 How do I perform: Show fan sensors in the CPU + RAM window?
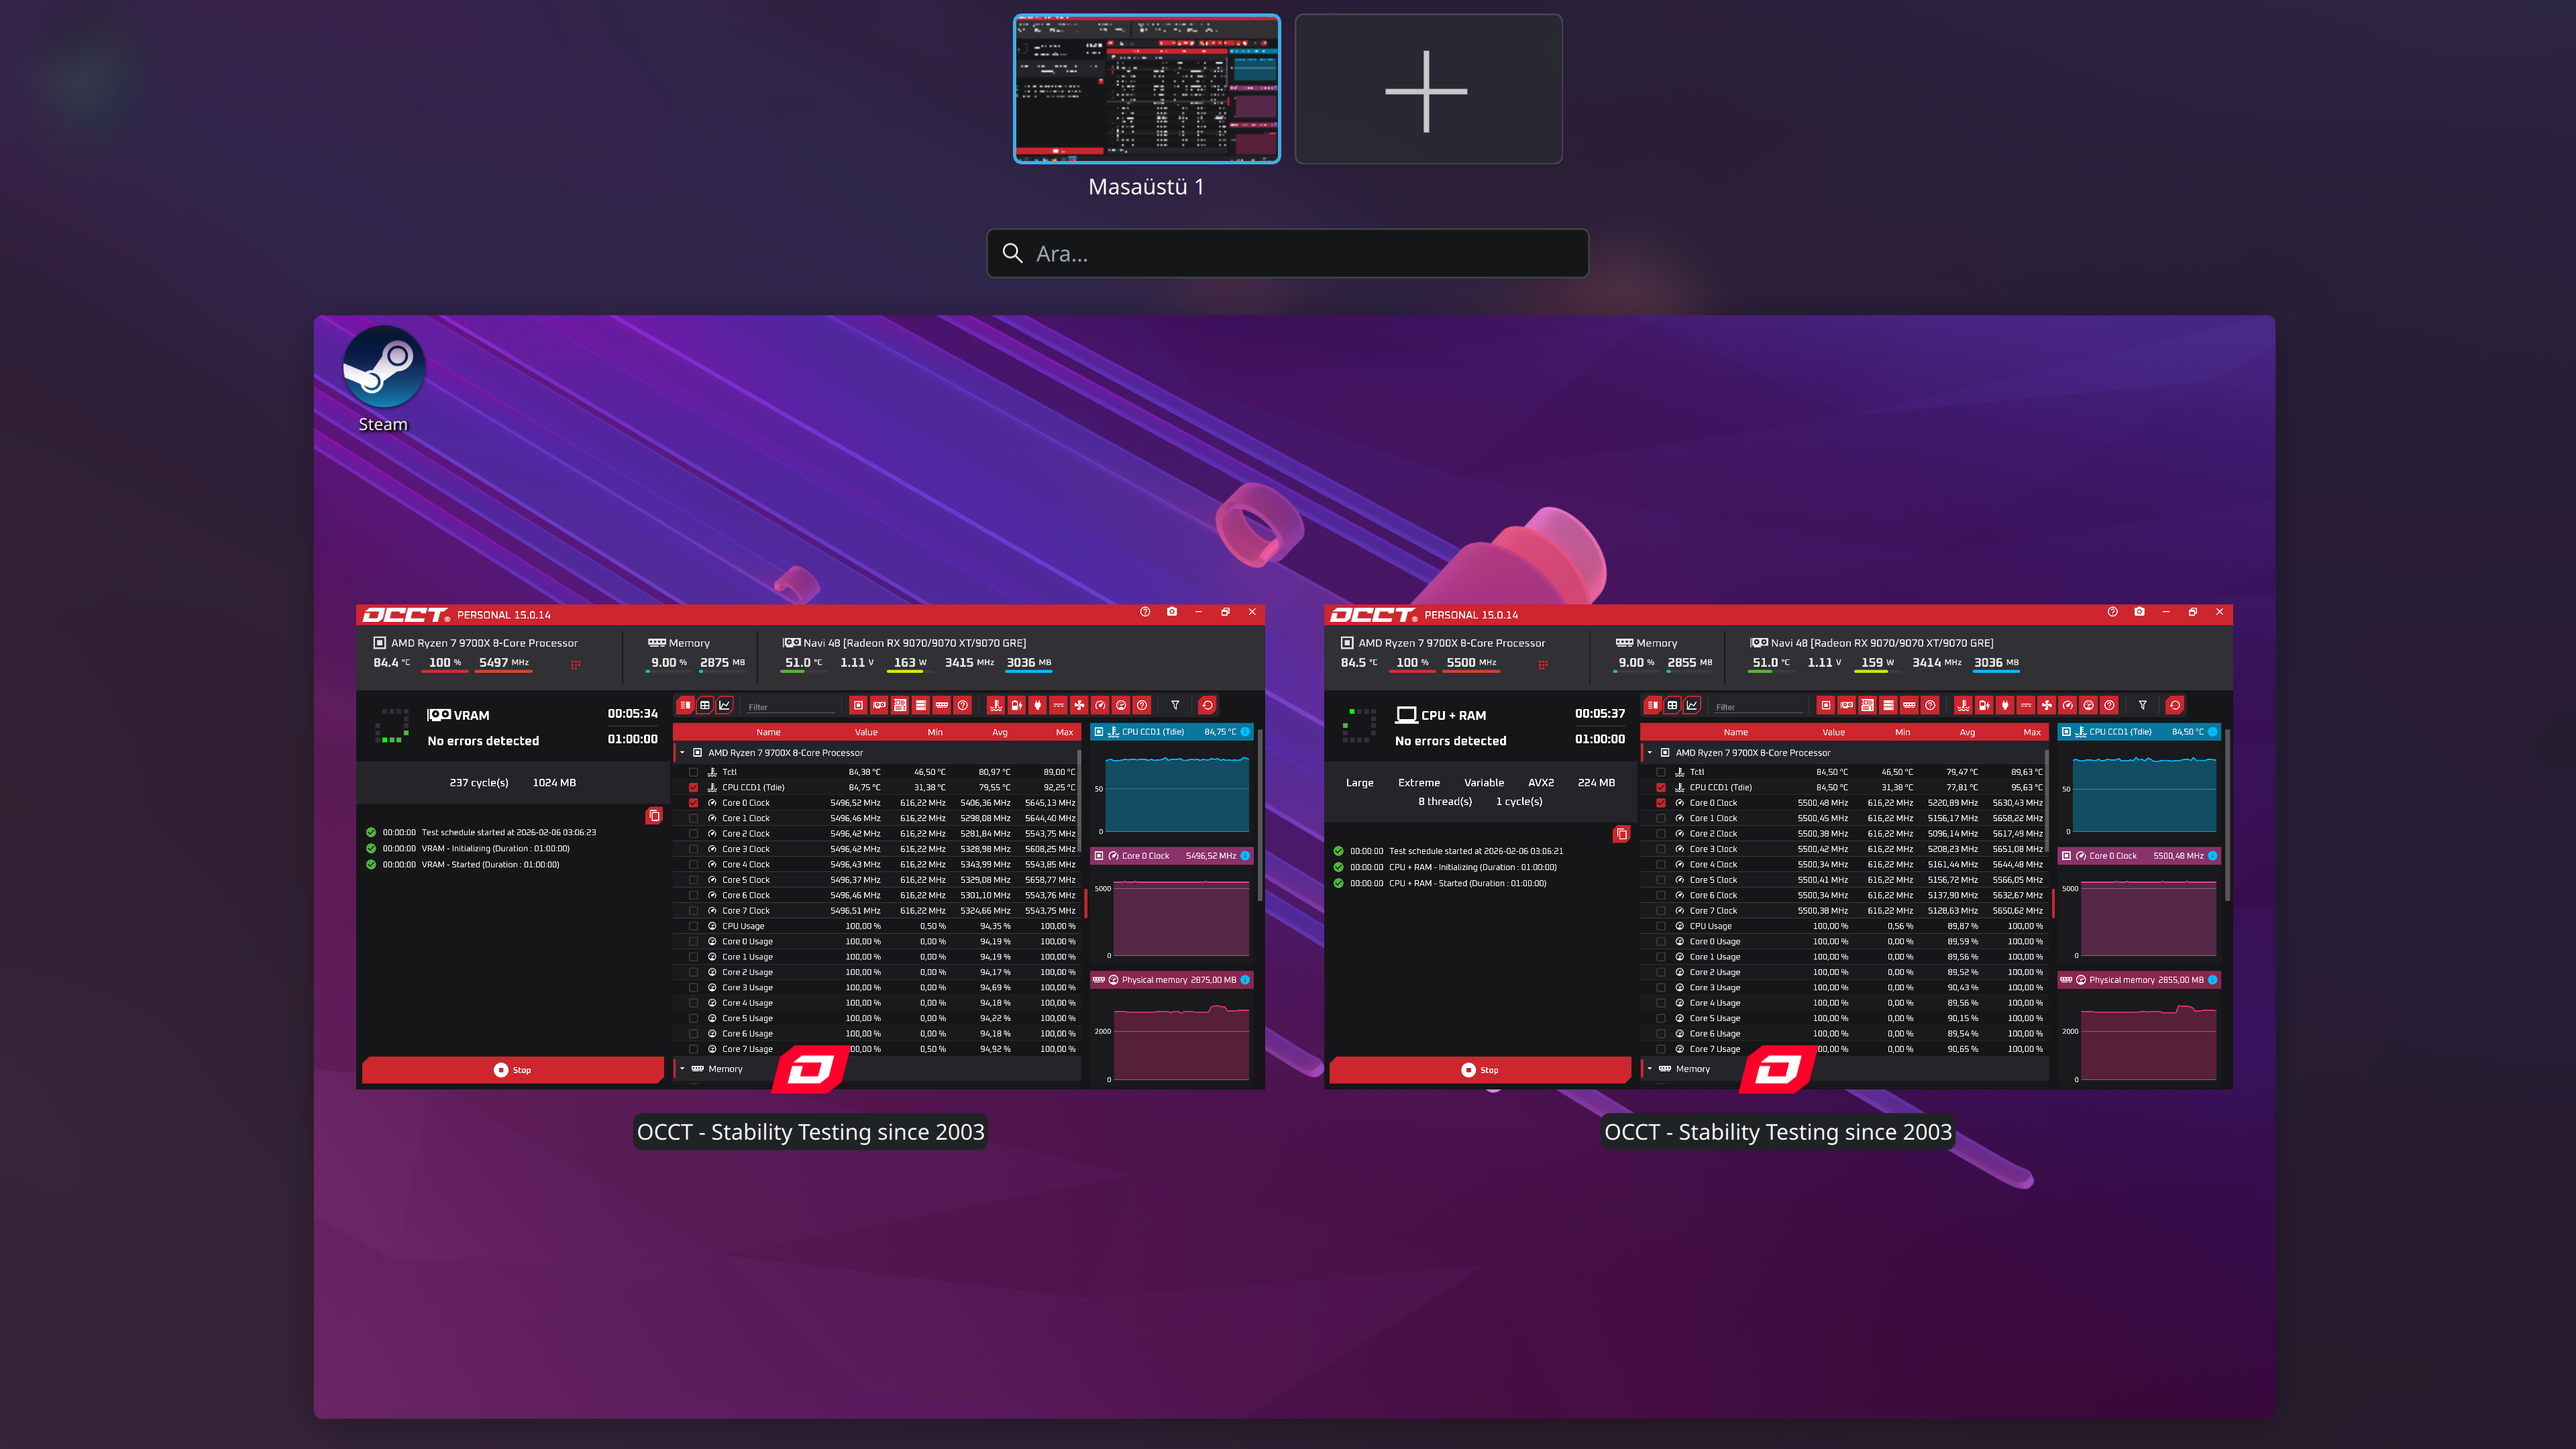(x=2046, y=705)
